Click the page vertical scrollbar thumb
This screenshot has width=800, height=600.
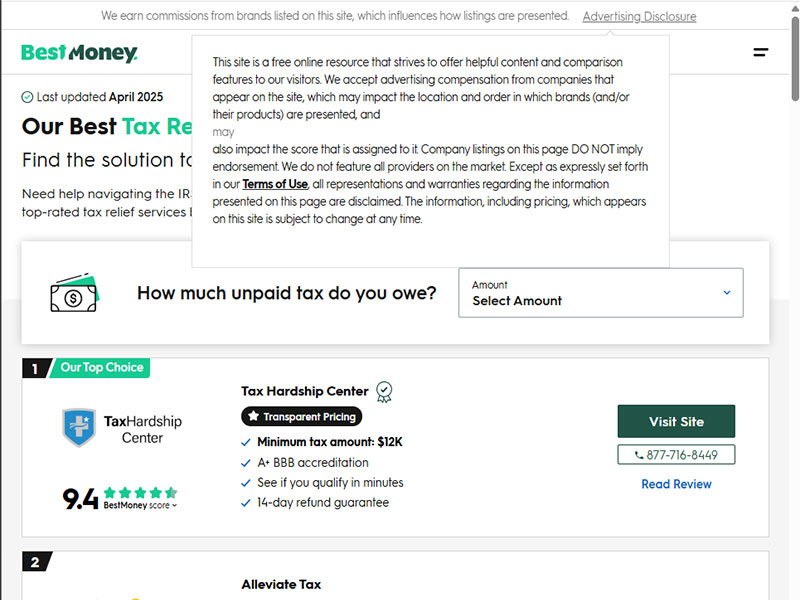[795, 59]
